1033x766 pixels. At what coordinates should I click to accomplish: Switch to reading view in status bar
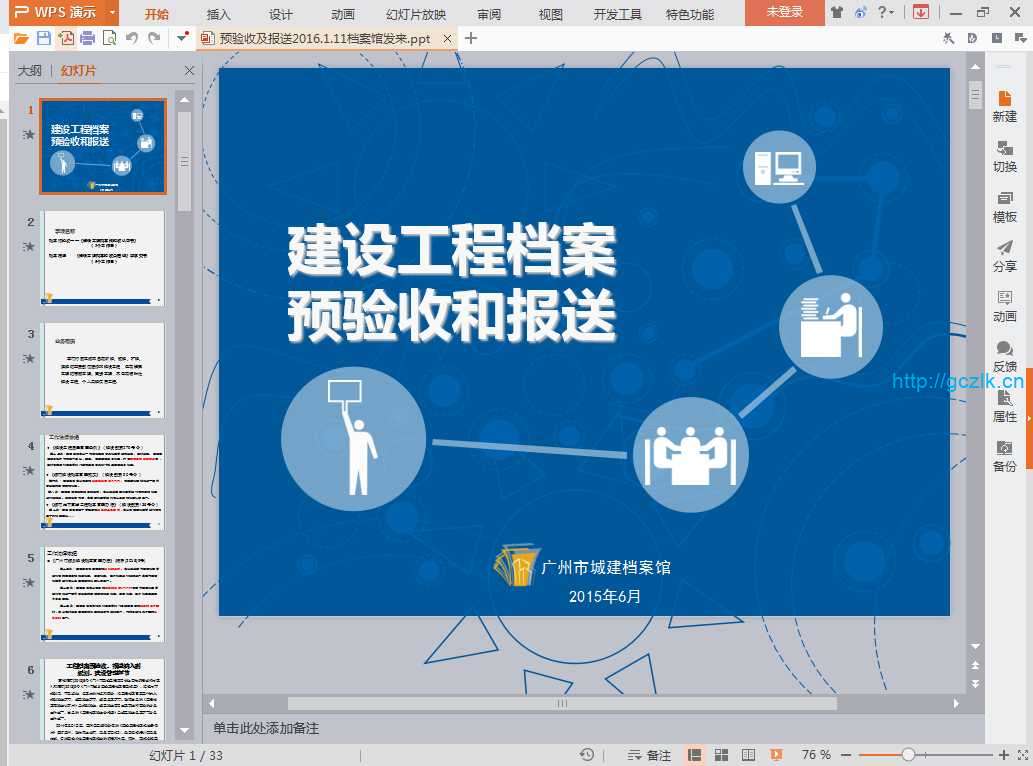coord(748,754)
